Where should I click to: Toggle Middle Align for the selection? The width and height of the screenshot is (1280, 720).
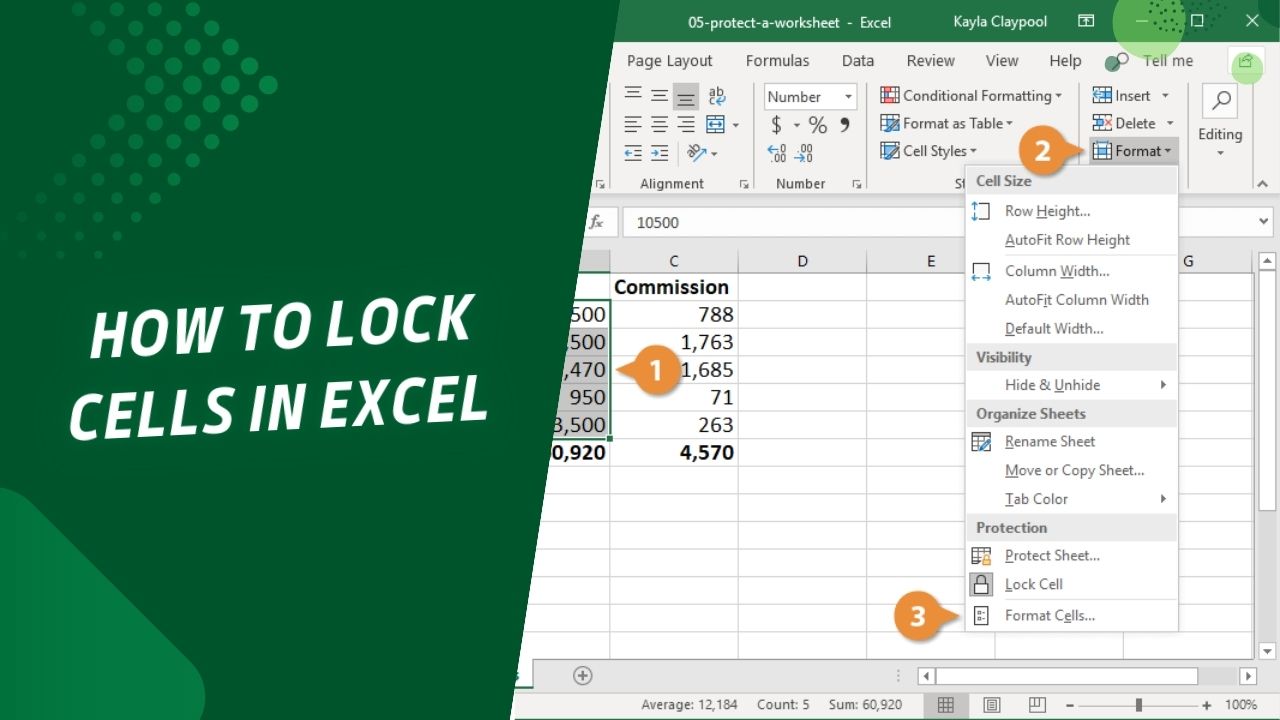660,94
